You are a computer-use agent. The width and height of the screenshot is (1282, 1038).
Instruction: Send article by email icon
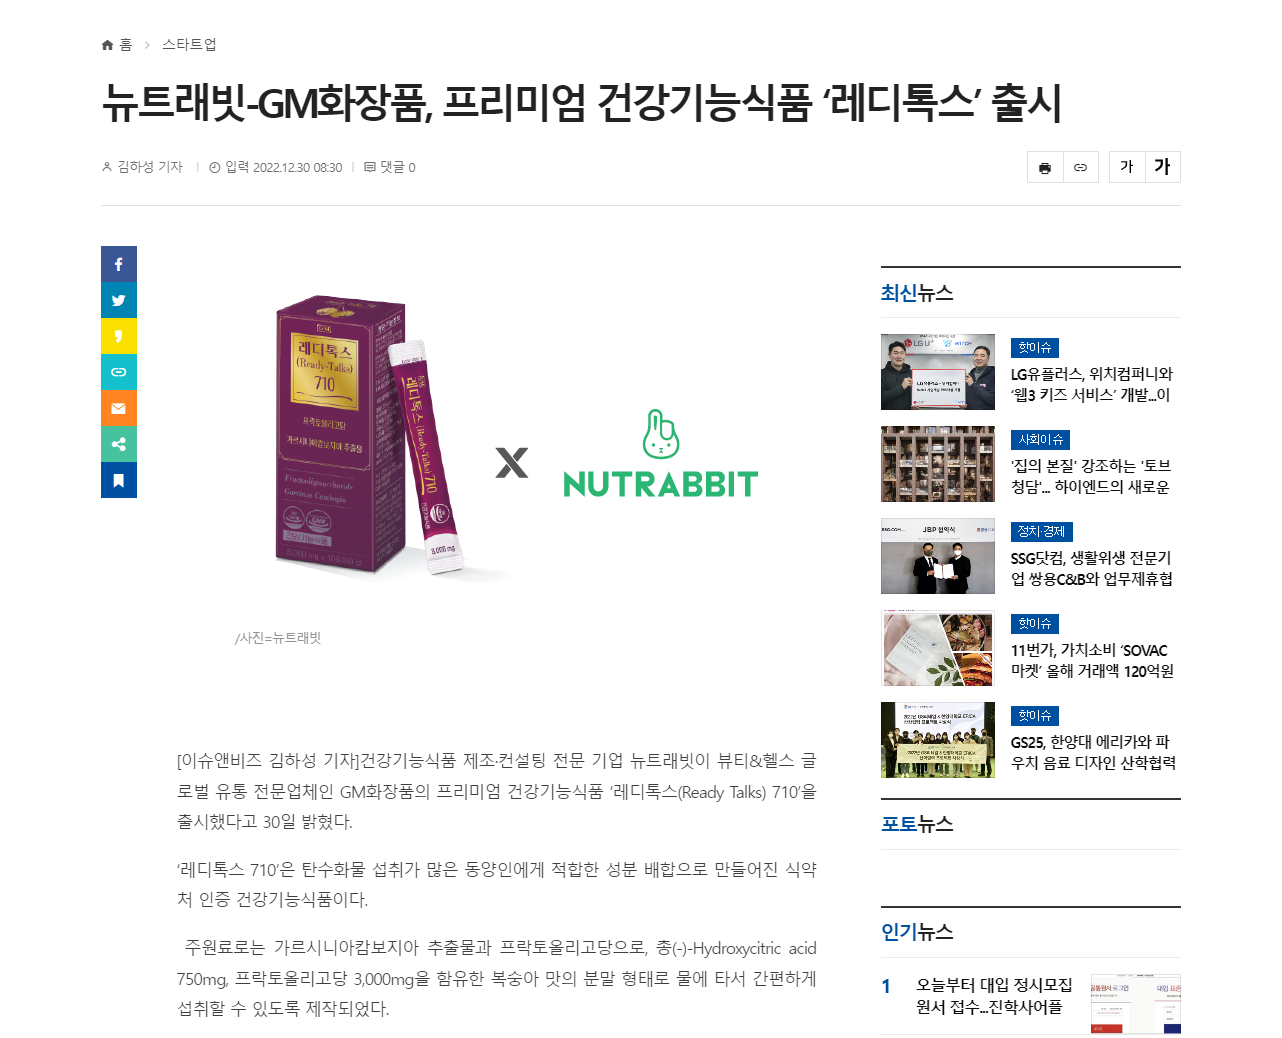coord(119,408)
